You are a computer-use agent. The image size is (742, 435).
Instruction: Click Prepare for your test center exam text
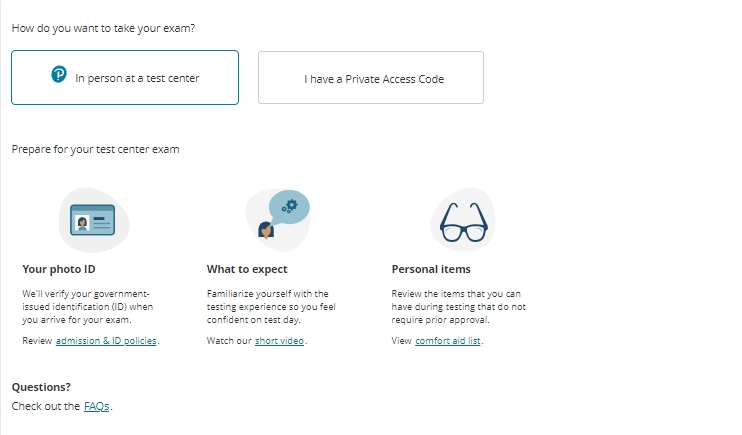[96, 150]
